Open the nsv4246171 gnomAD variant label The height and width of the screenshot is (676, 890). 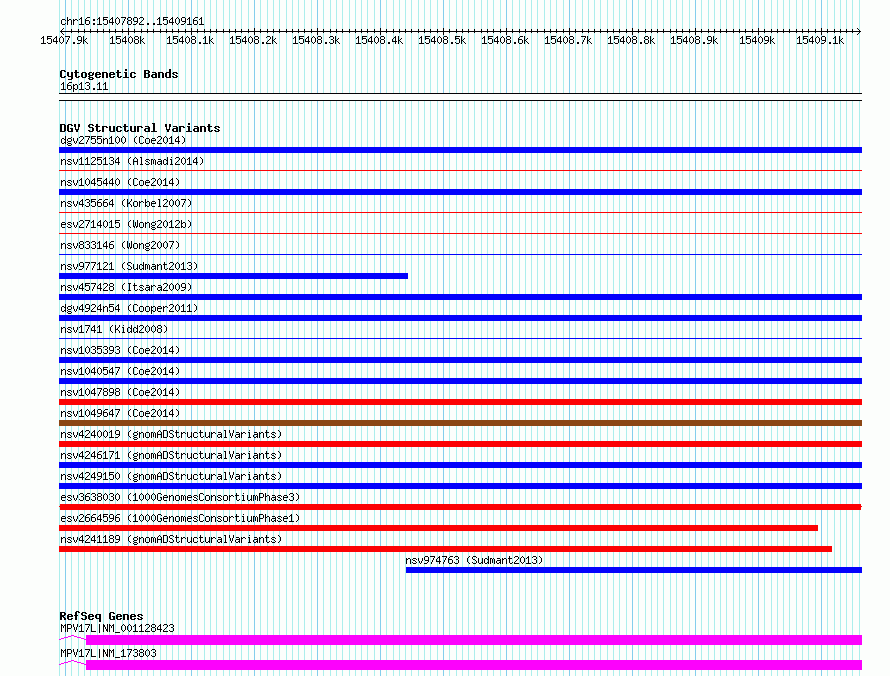[x=171, y=455]
